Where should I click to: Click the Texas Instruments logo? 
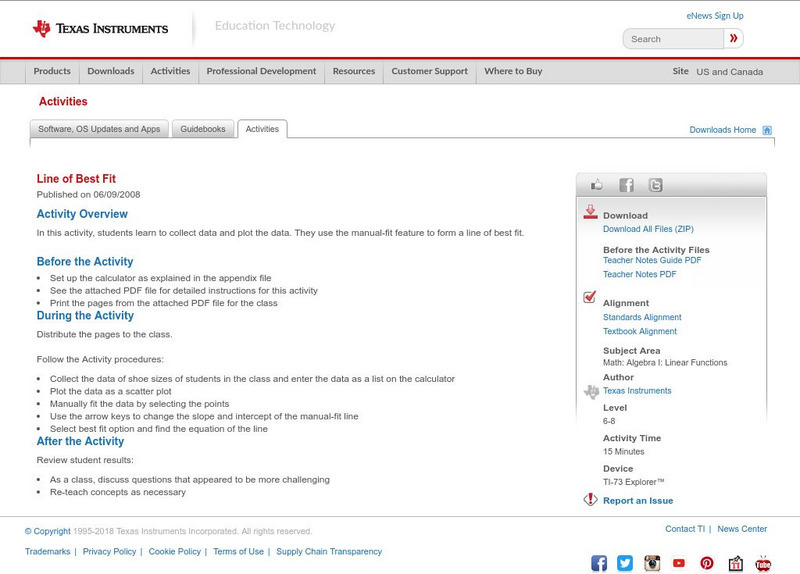coord(100,29)
